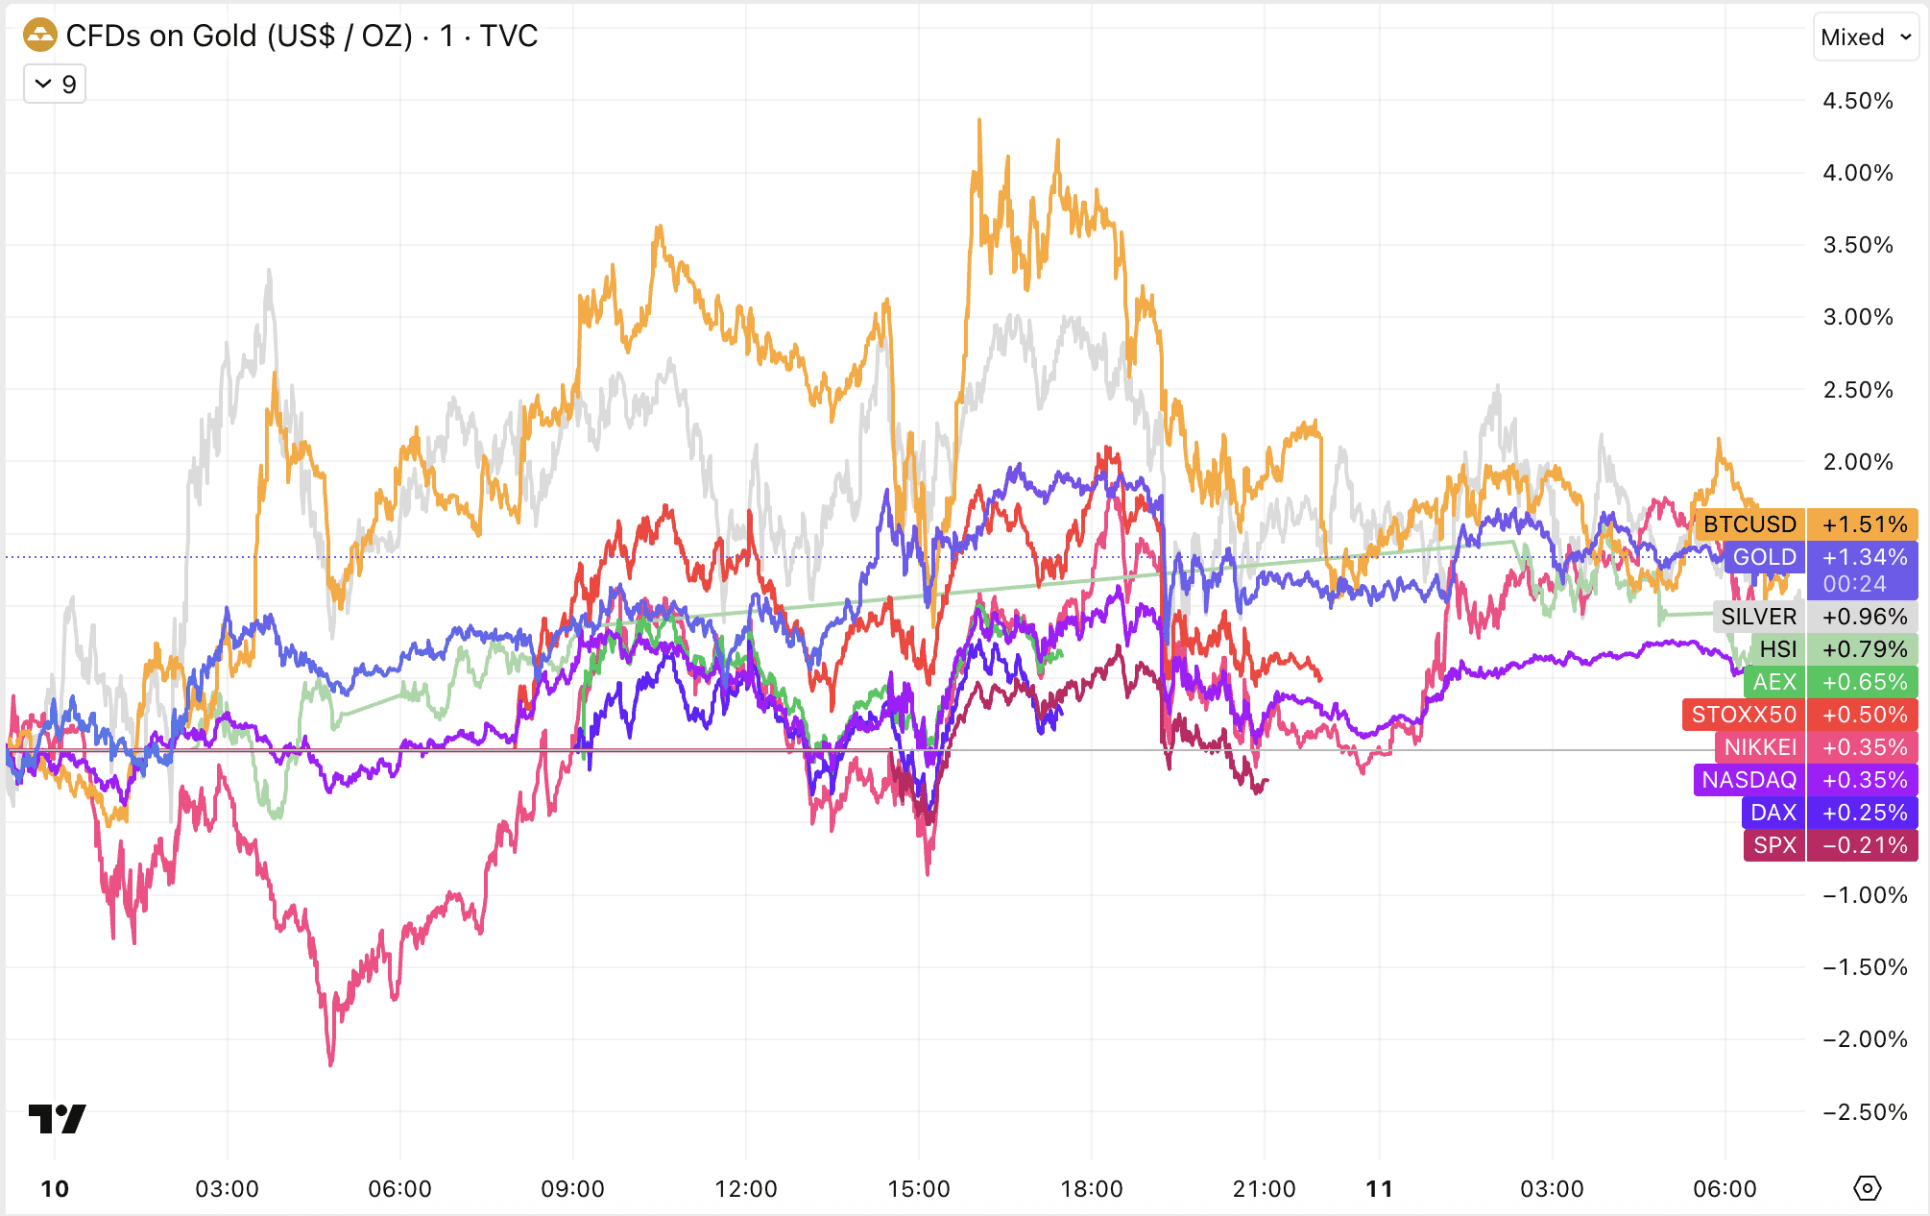The width and height of the screenshot is (1930, 1216).
Task: Expand the 9 indicators legend chevron
Action: point(55,84)
